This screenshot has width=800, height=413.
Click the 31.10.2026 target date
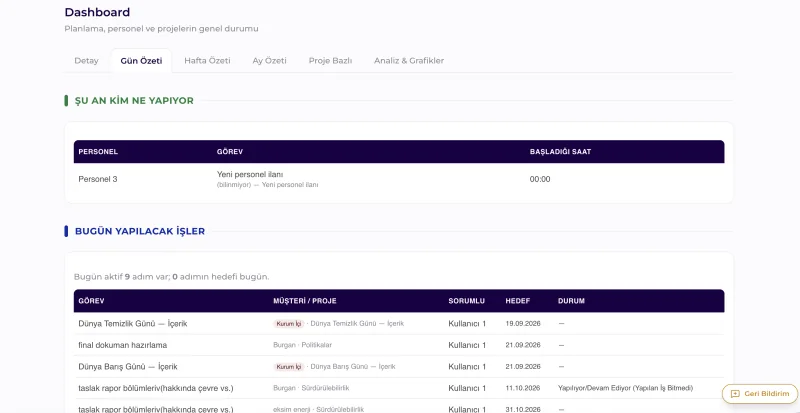coord(522,409)
